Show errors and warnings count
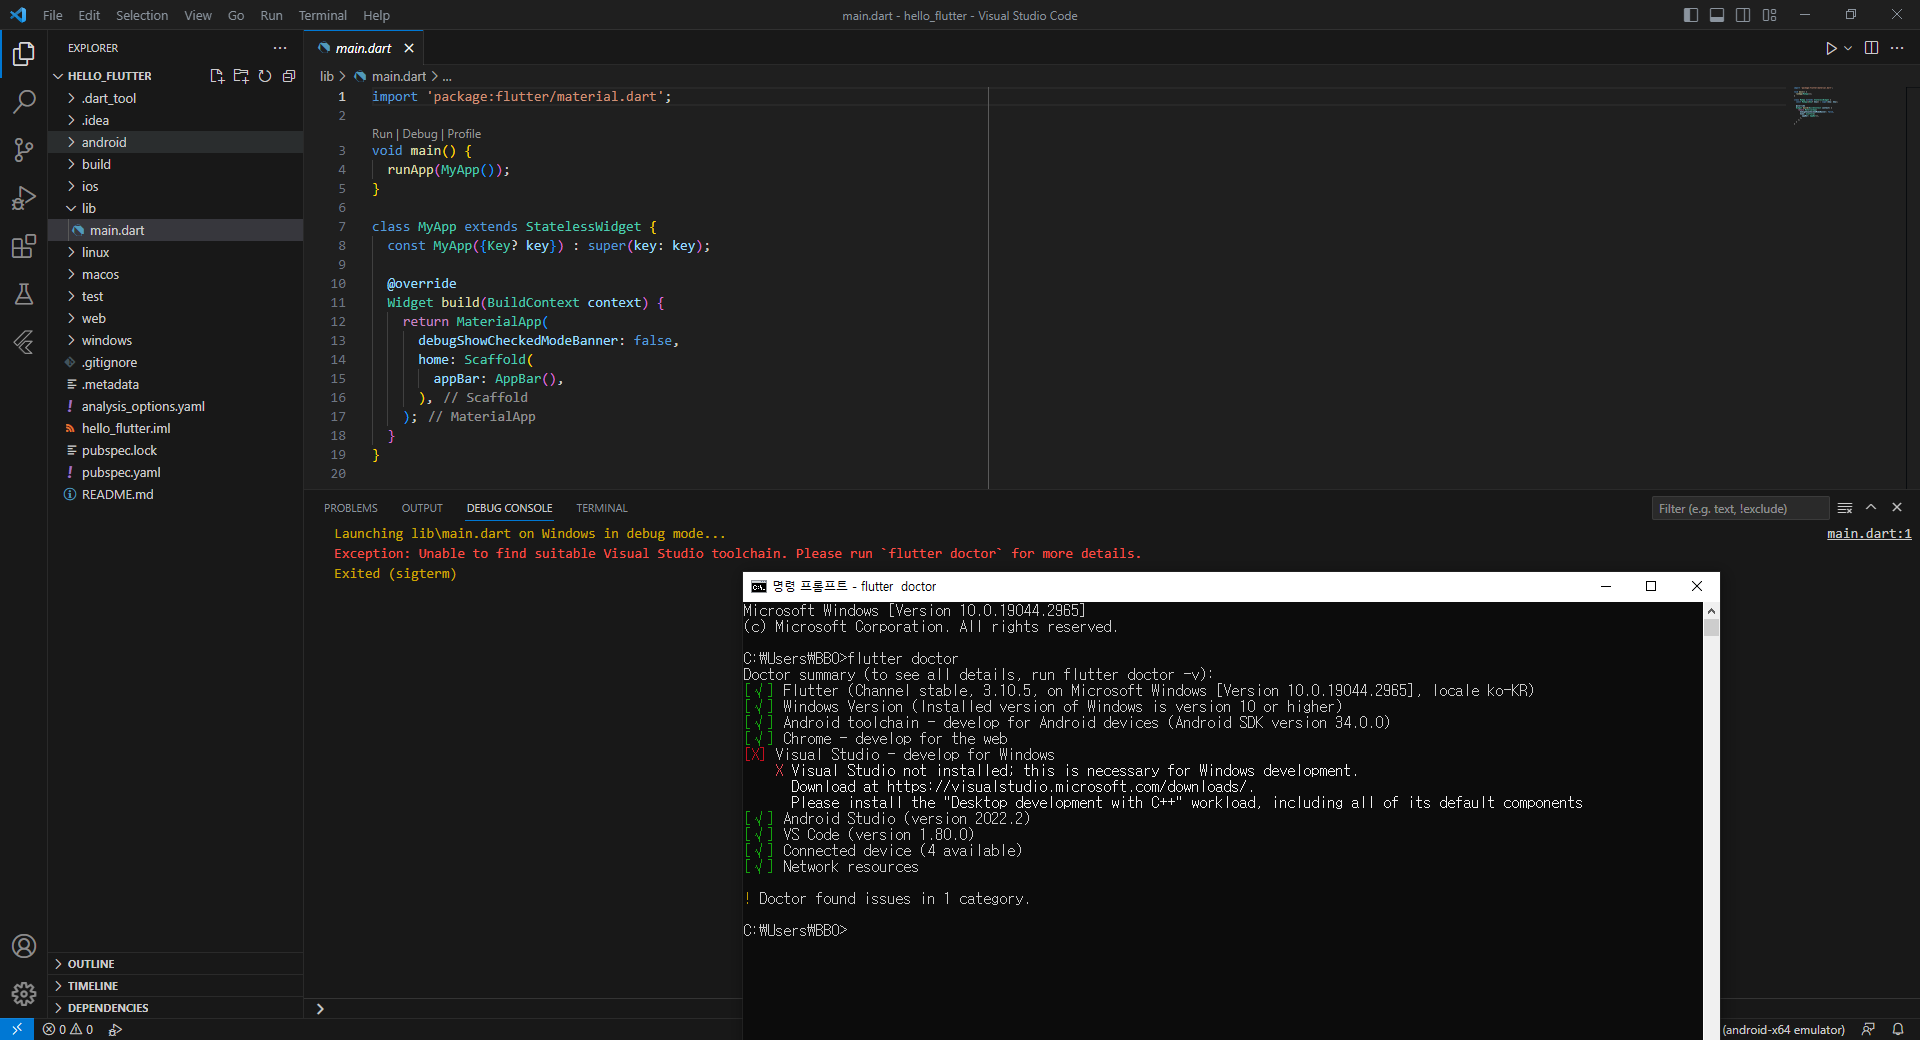Image resolution: width=1920 pixels, height=1040 pixels. coord(68,1029)
